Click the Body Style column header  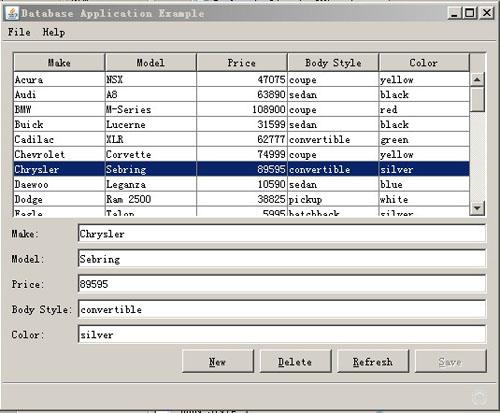(x=333, y=62)
